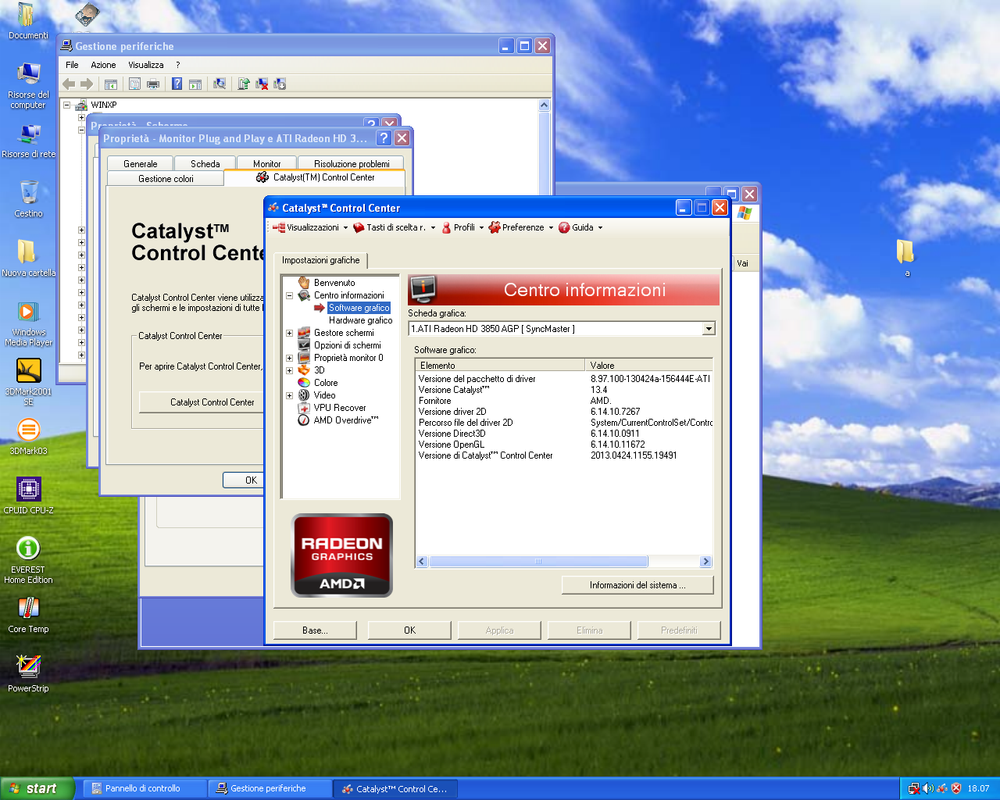The image size is (1000, 800).
Task: Select the Benvenuto hand icon in Catalyst tree
Action: 304,283
